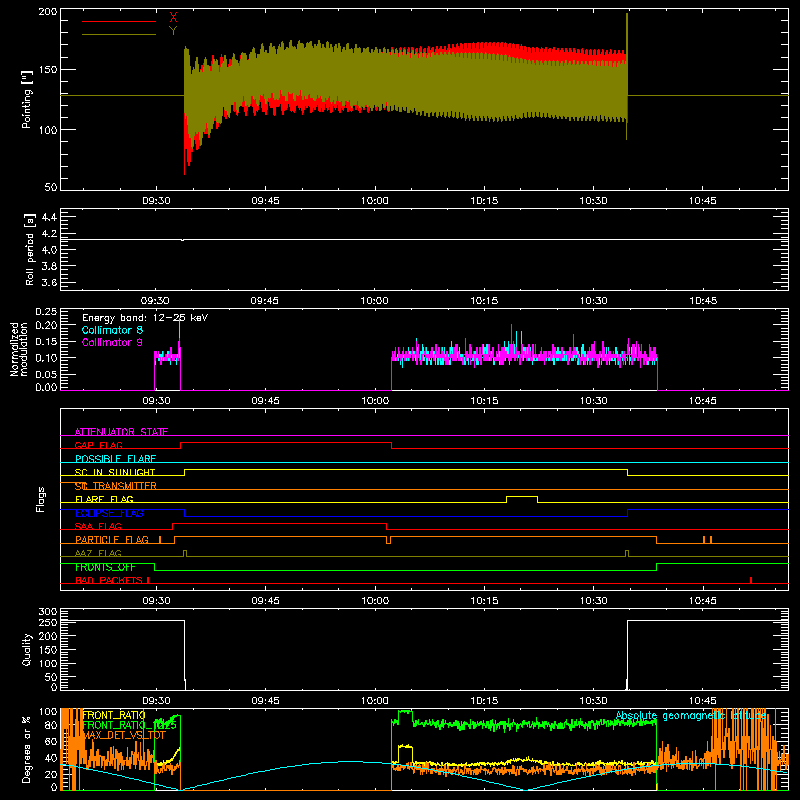Click the olive "Y" legend label
This screenshot has width=800, height=800.
[173, 31]
